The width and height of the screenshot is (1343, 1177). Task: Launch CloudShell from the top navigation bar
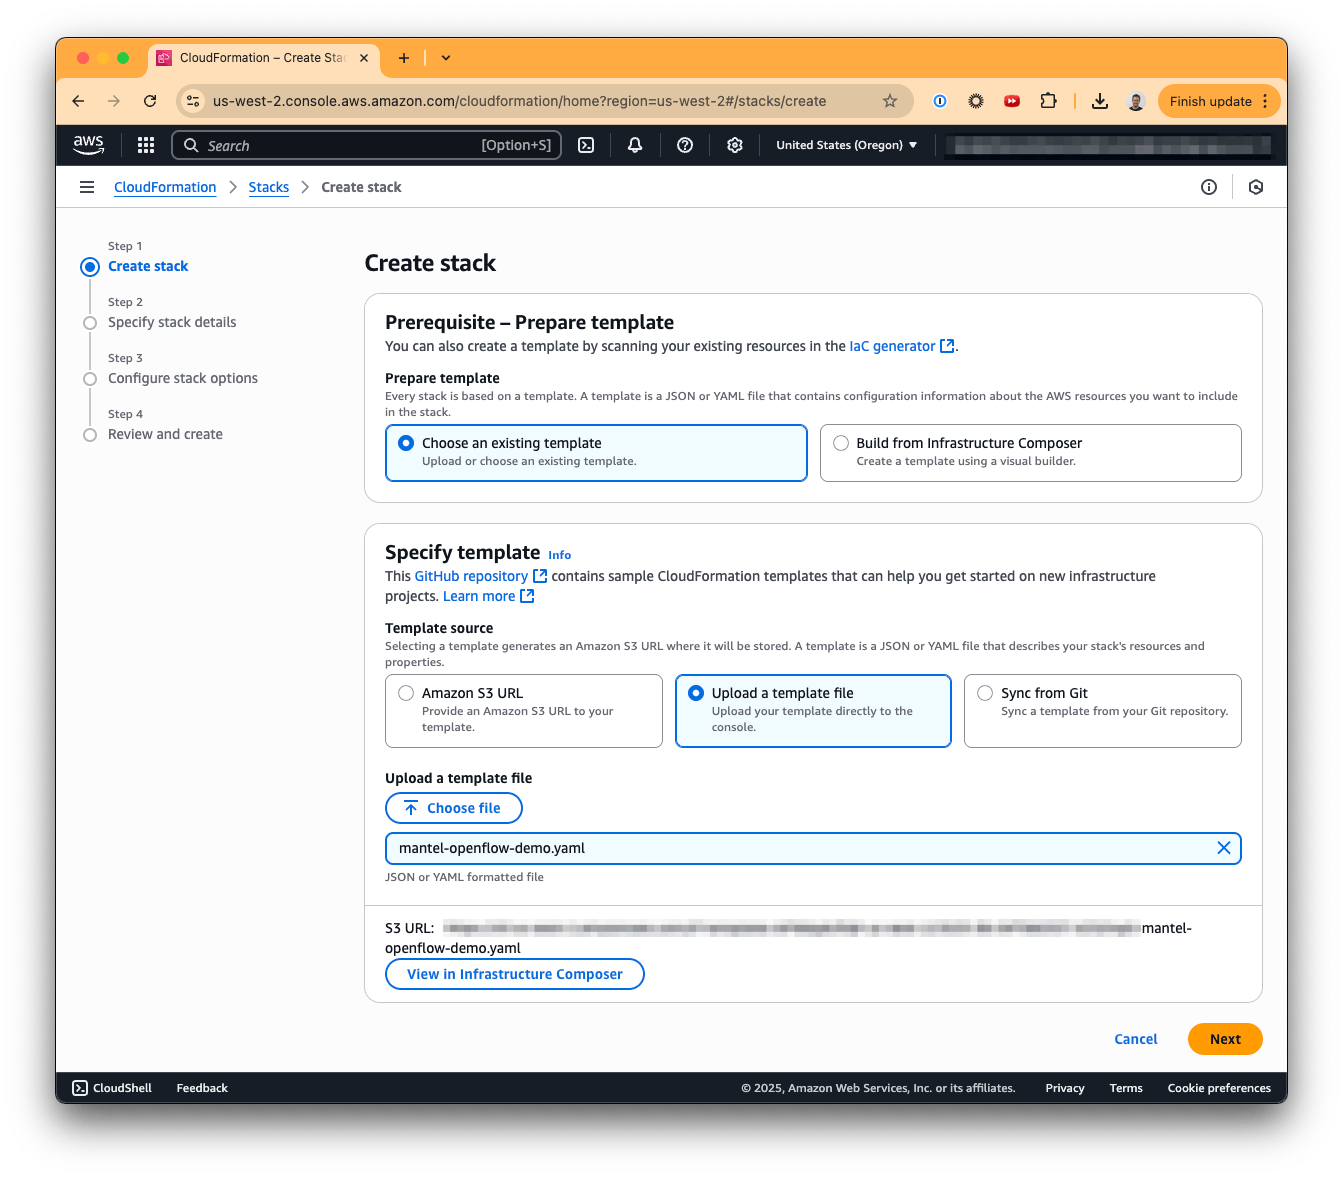pyautogui.click(x=586, y=145)
